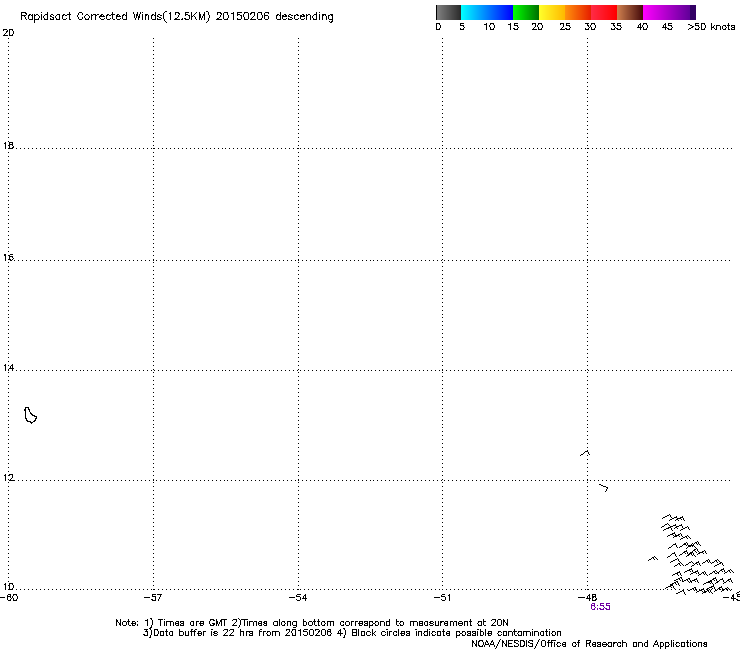Click the isolated wind barb just below 12N
Viewport: 740px width, 650px height.
[x=604, y=488]
